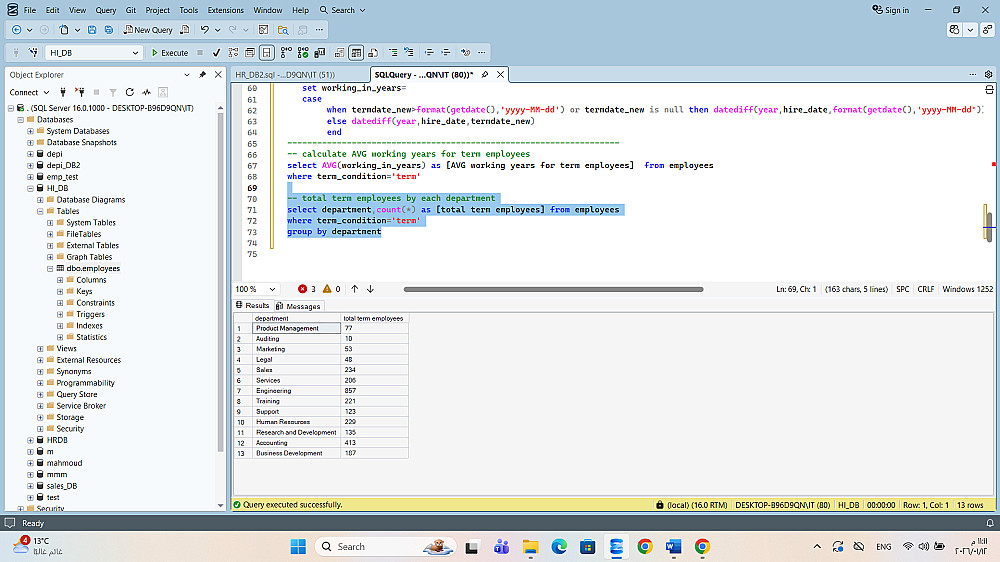Open the HI_DB database dropdown
Screen dimensions: 1000x562
136,52
